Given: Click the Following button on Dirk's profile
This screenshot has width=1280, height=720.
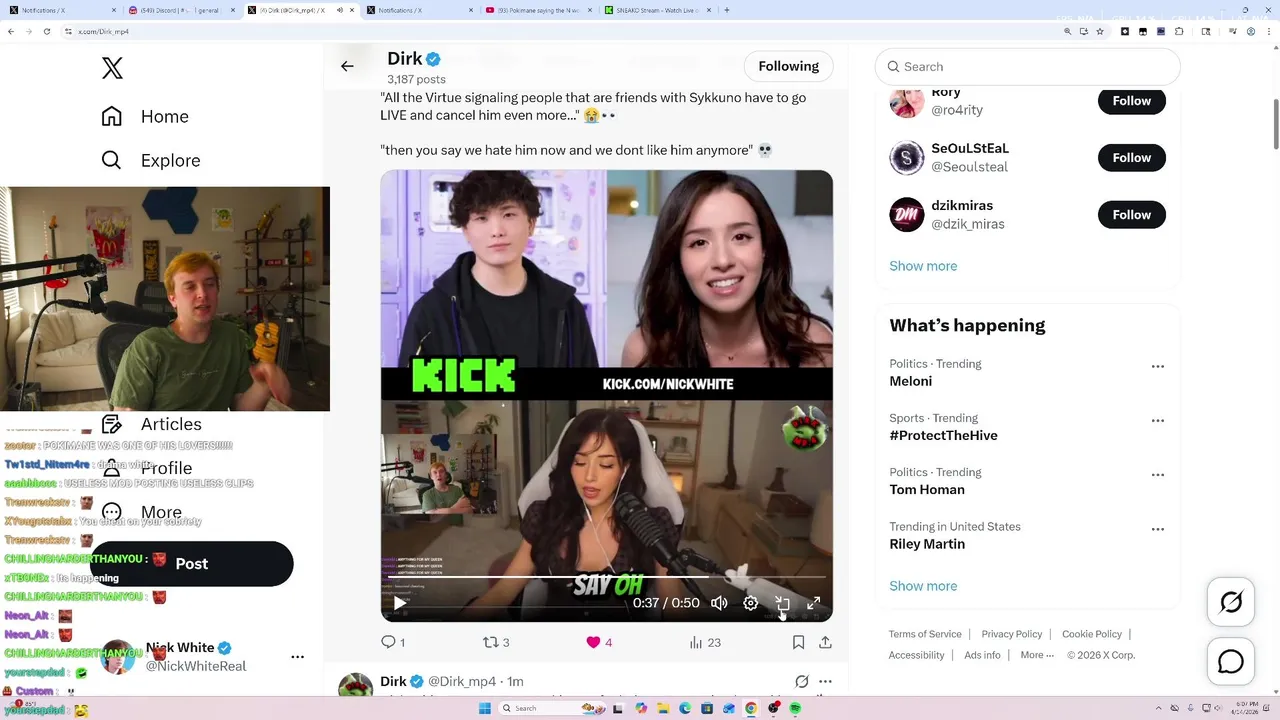Looking at the screenshot, I should (788, 66).
